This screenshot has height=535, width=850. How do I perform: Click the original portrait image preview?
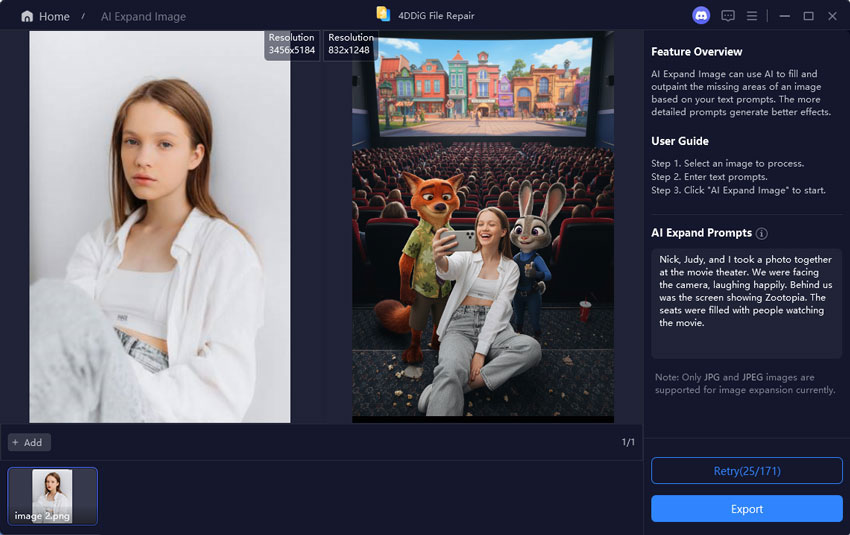click(160, 227)
